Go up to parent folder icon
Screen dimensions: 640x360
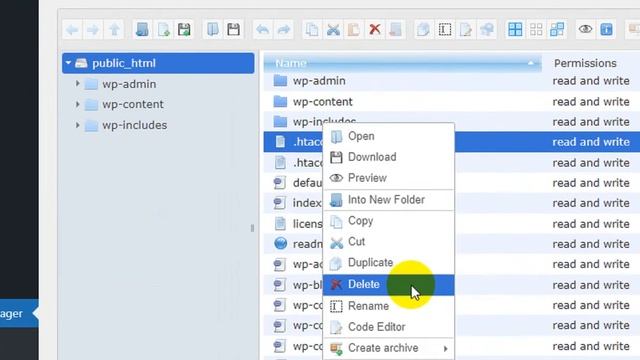(114, 29)
